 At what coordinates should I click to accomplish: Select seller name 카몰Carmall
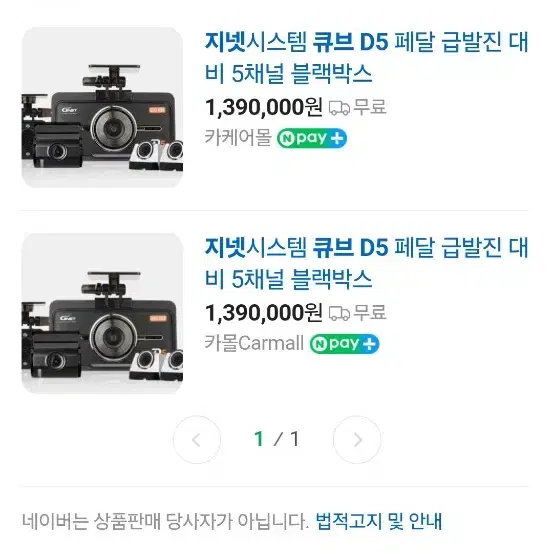click(254, 343)
